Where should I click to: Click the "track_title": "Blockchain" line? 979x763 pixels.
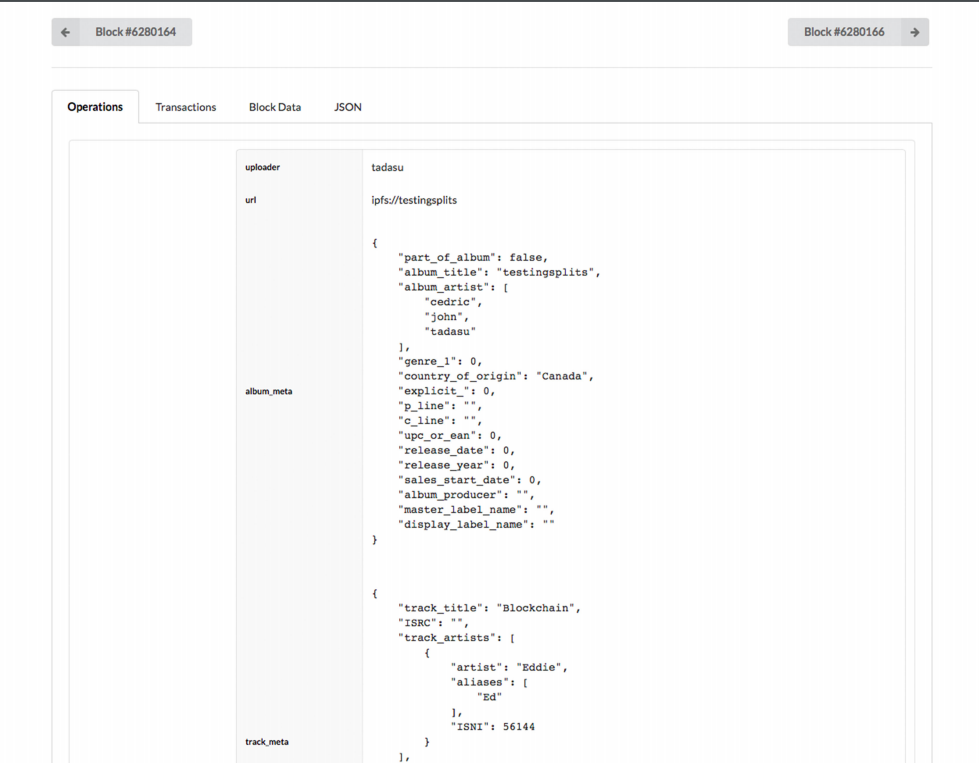coord(489,608)
